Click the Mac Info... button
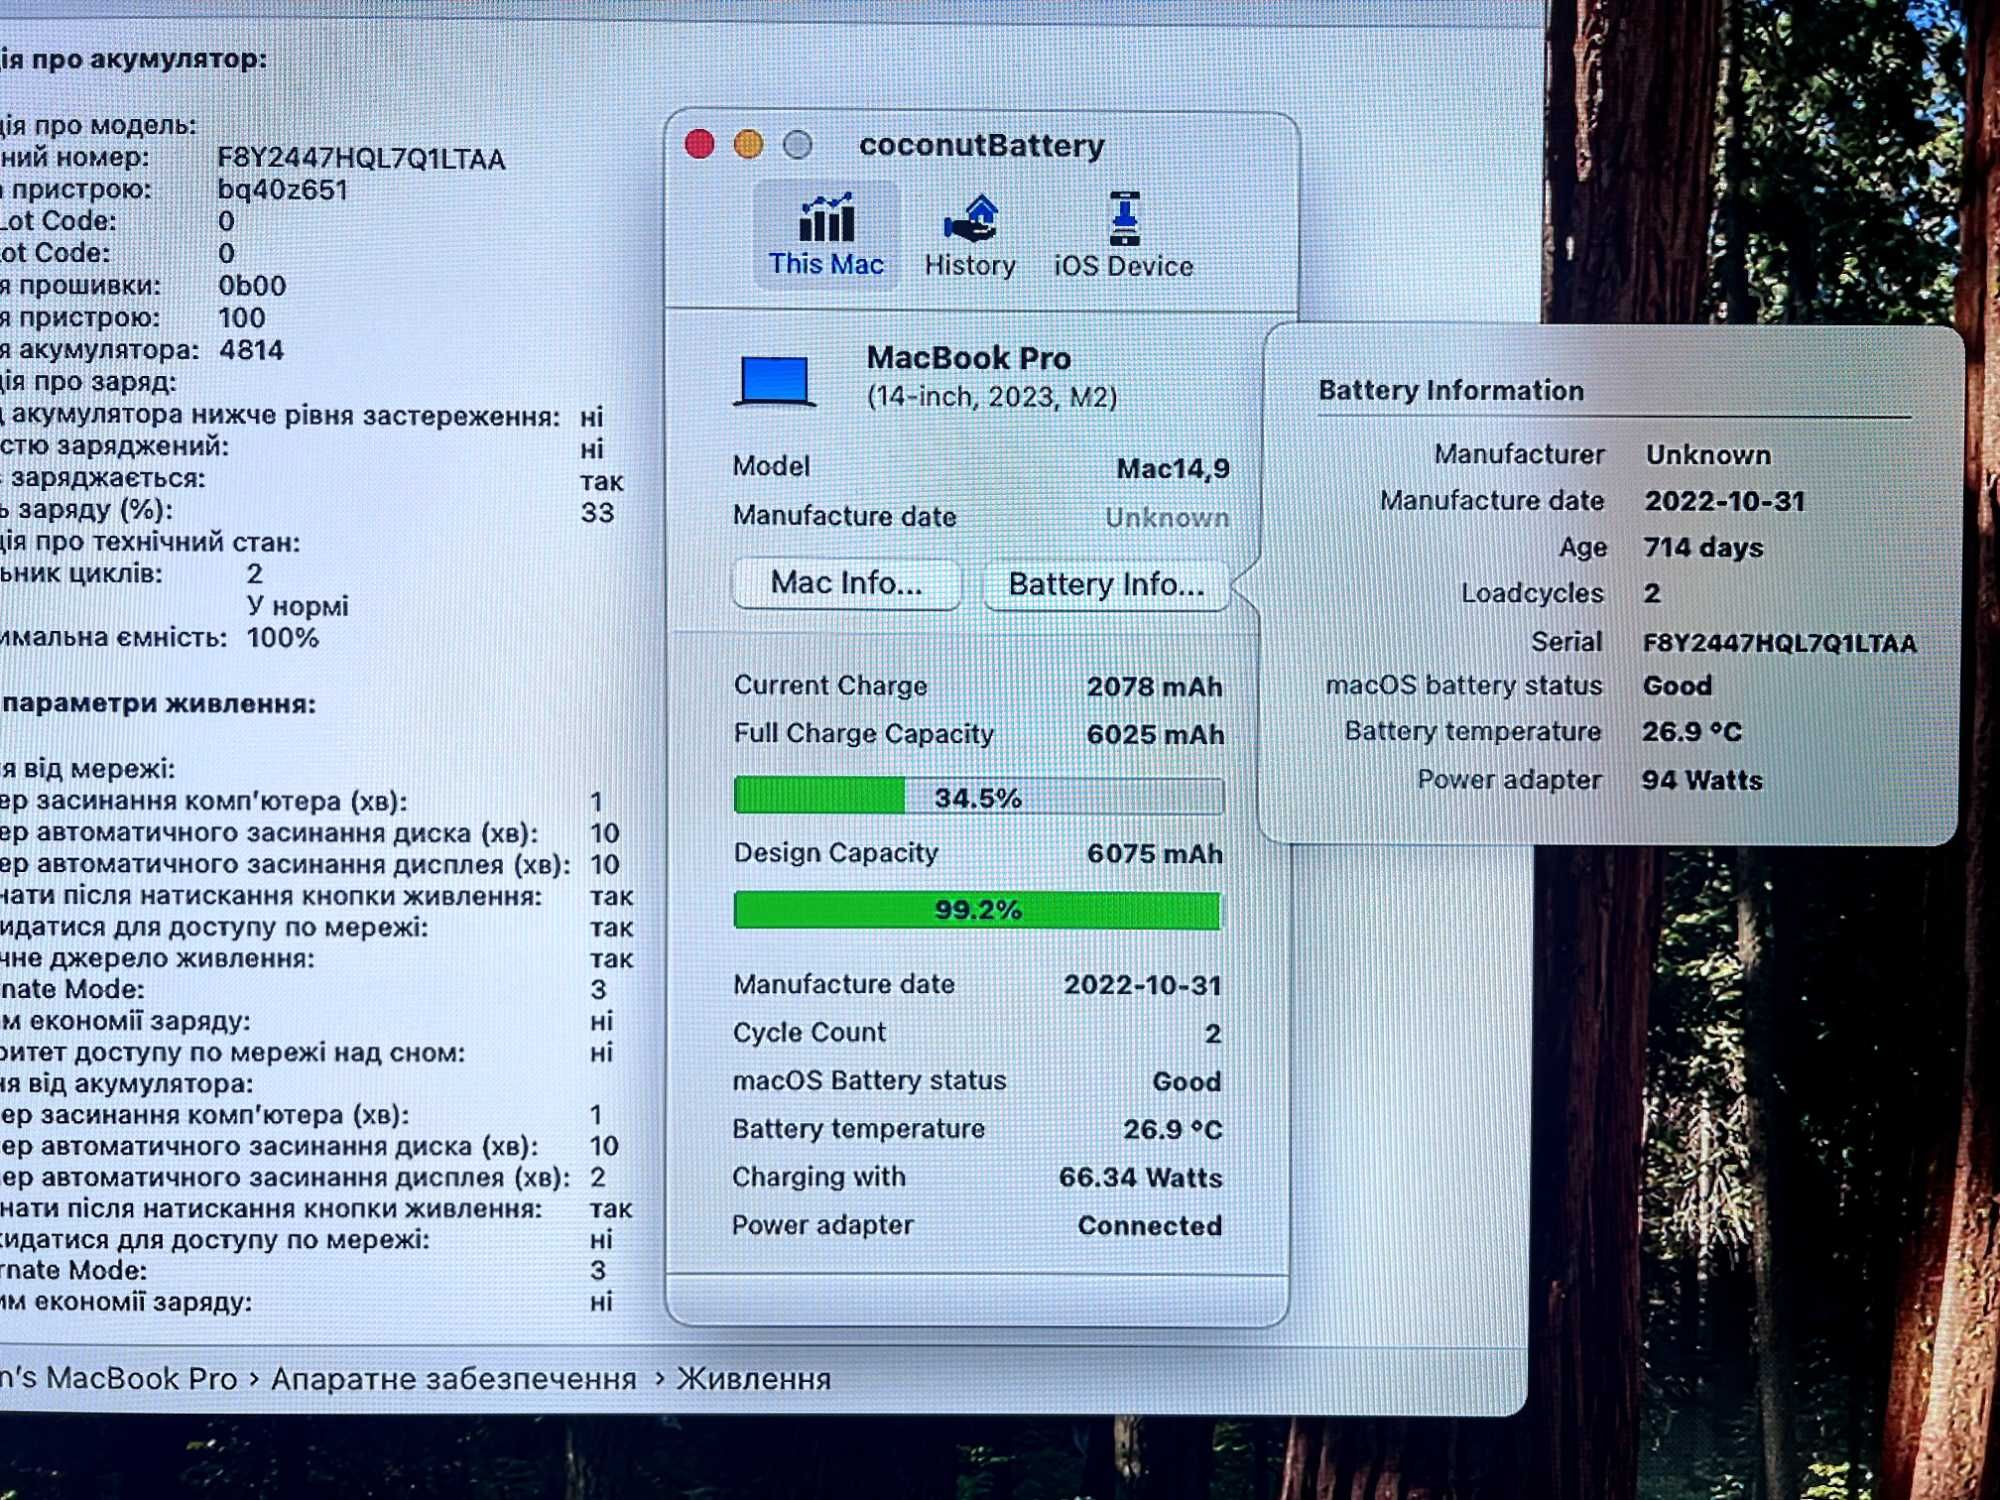 [846, 583]
